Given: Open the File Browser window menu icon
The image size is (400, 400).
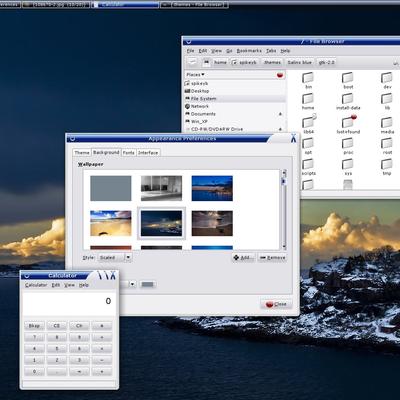Looking at the screenshot, I should coord(188,41).
